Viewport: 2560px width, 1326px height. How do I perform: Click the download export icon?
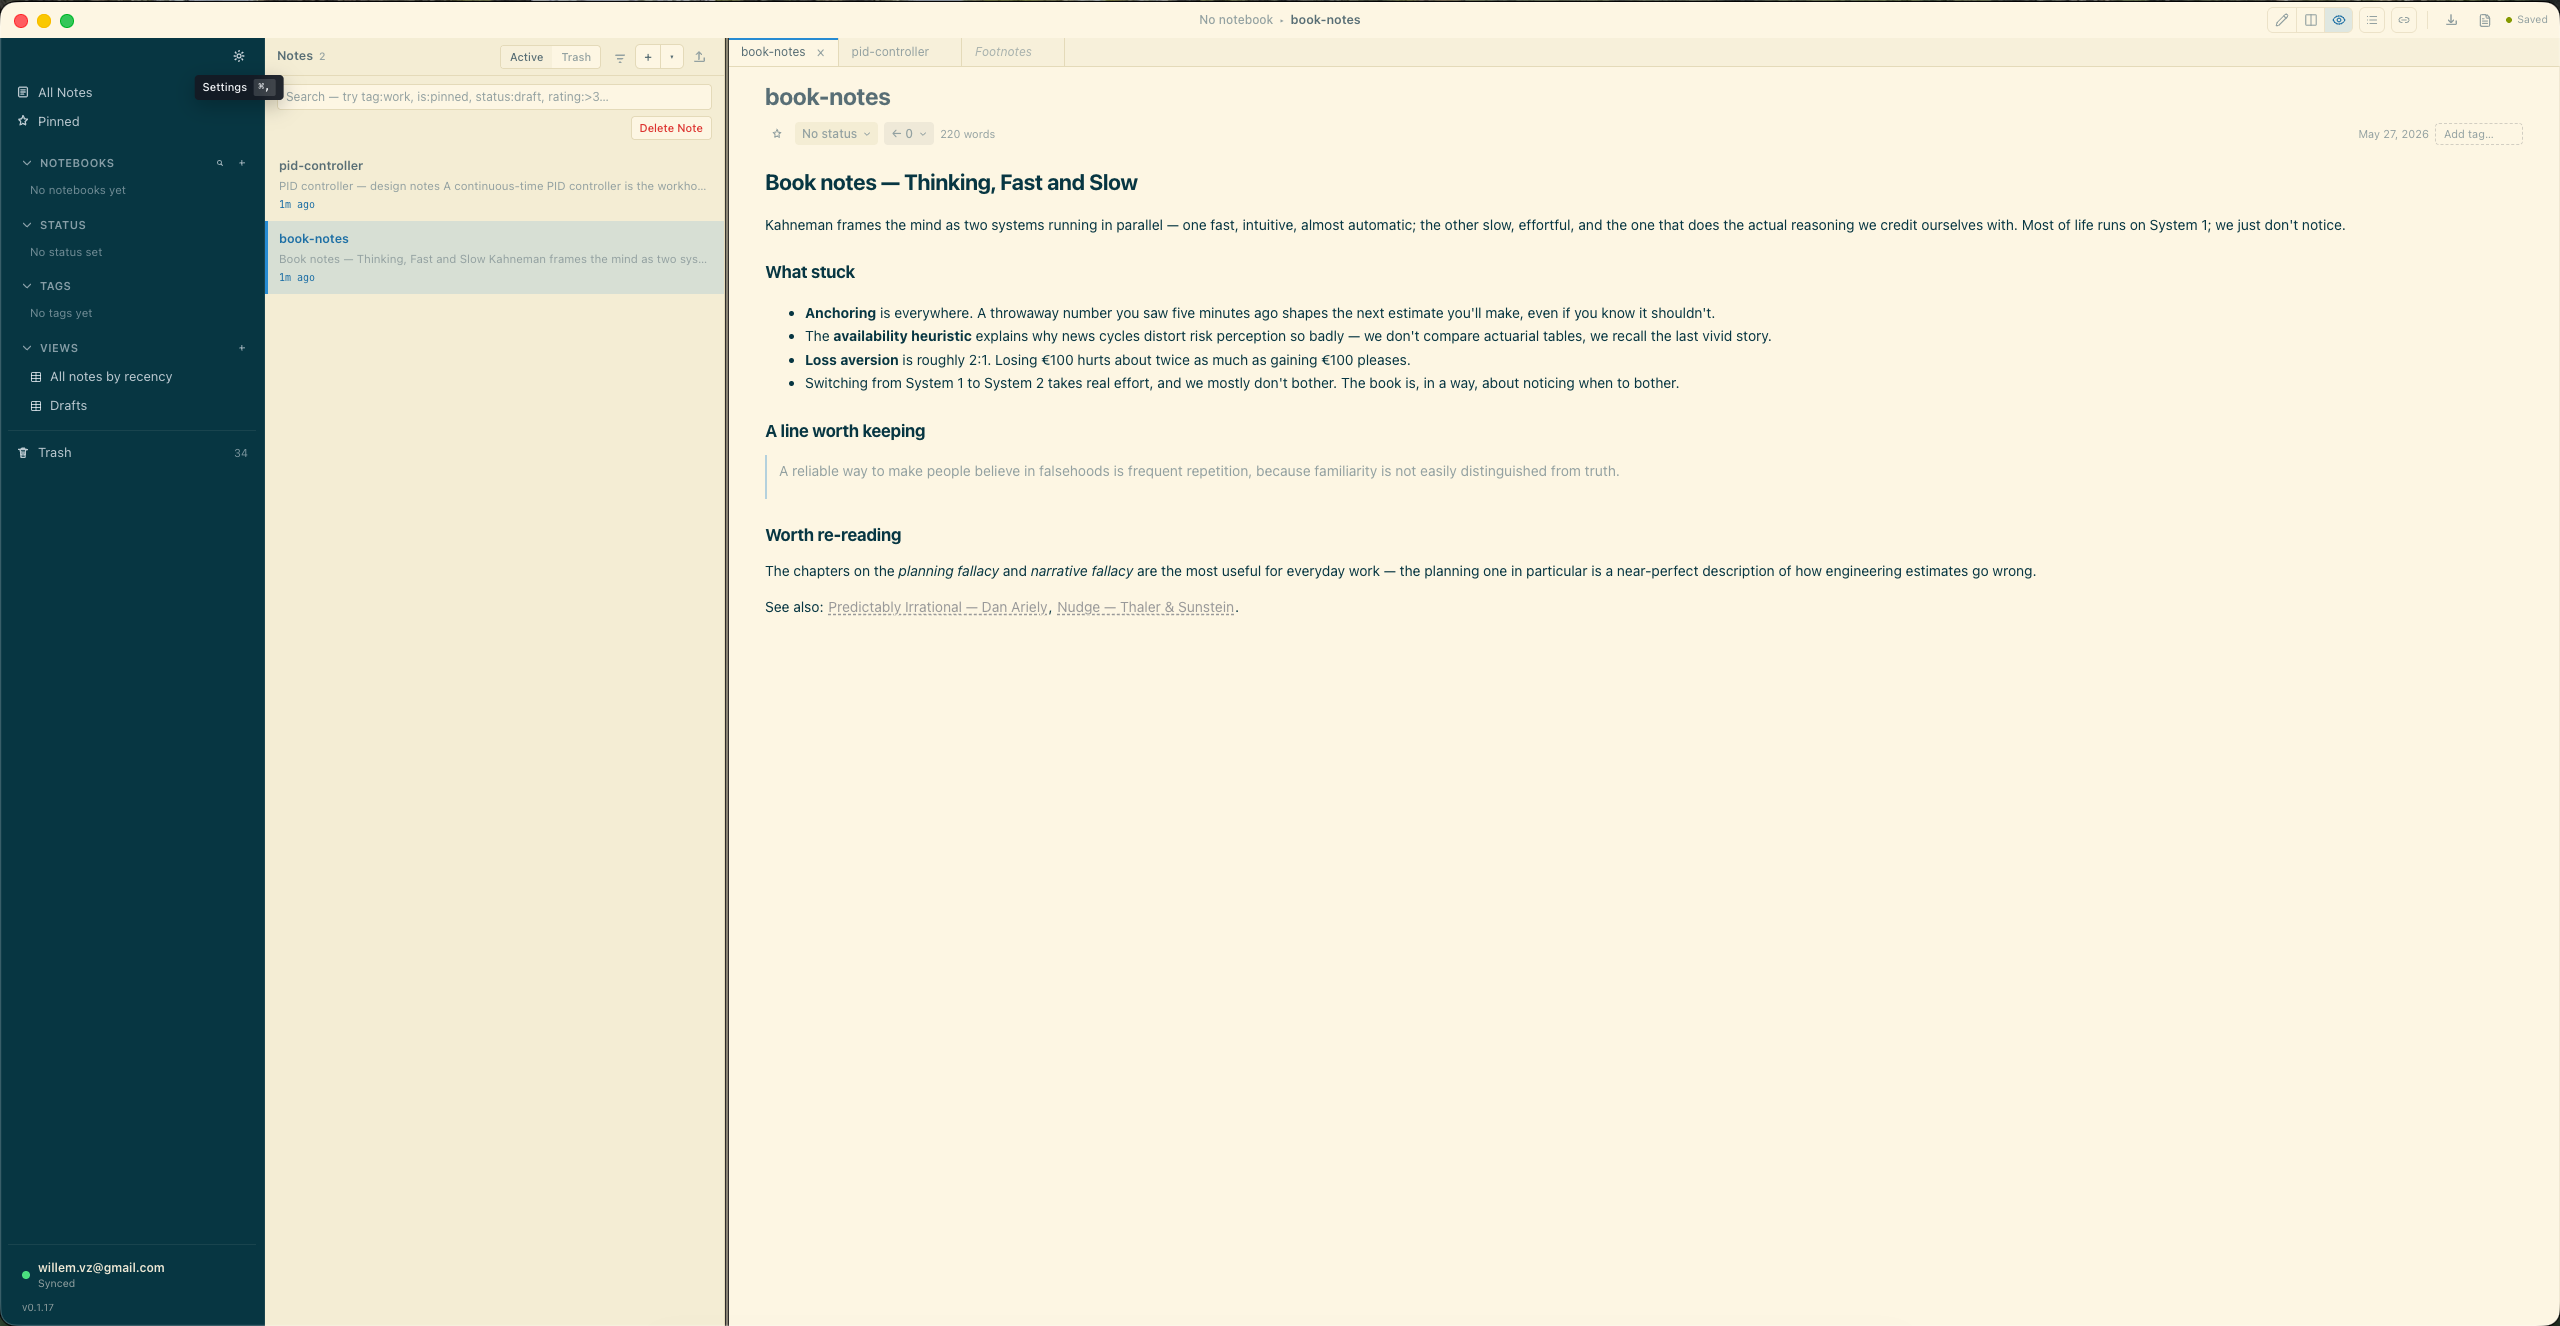pyautogui.click(x=2452, y=20)
